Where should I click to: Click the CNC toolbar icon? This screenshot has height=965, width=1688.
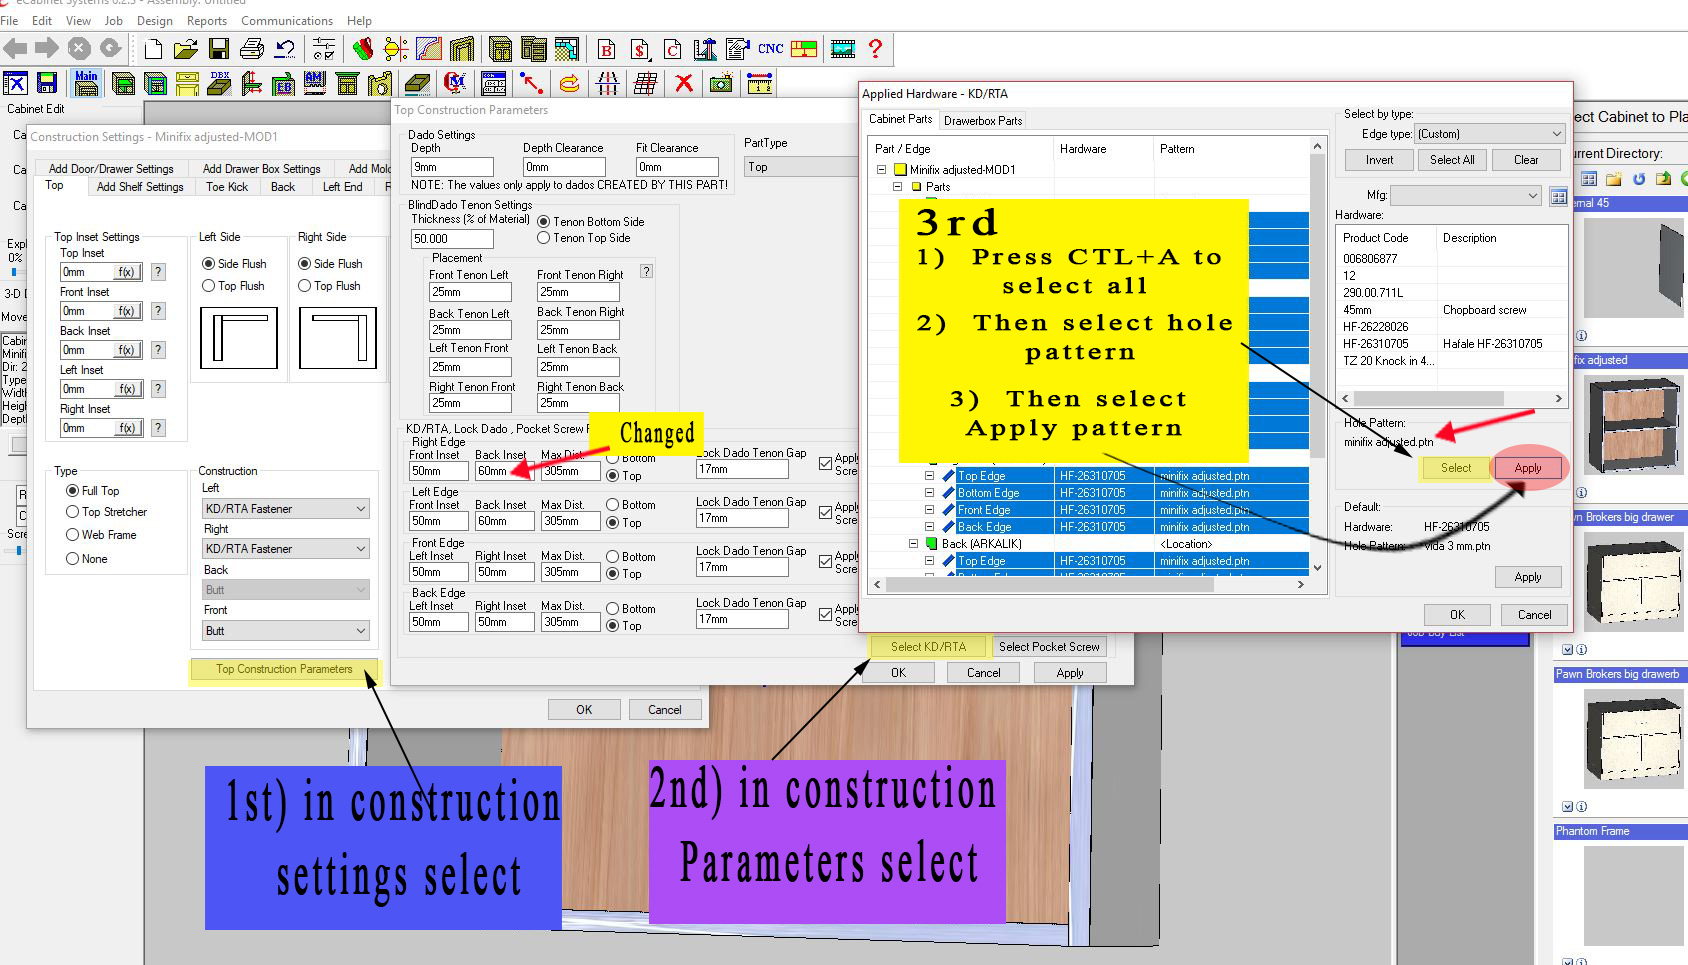(770, 48)
